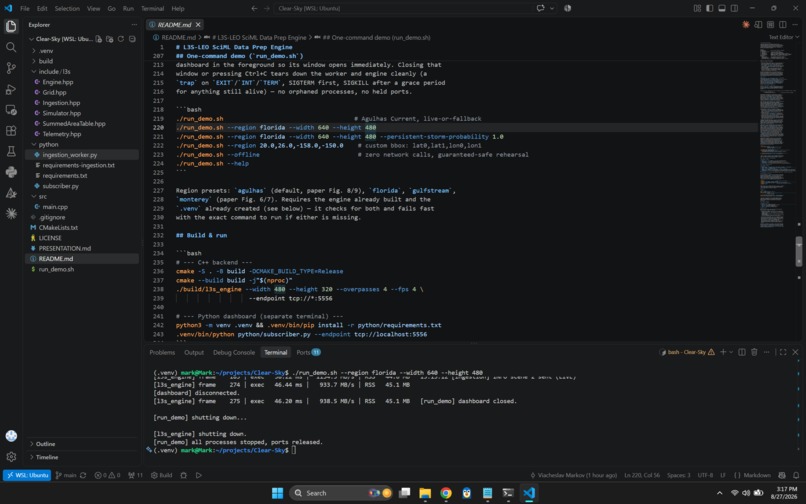This screenshot has height=504, width=806.
Task: Split the editor right
Action: [782, 24]
